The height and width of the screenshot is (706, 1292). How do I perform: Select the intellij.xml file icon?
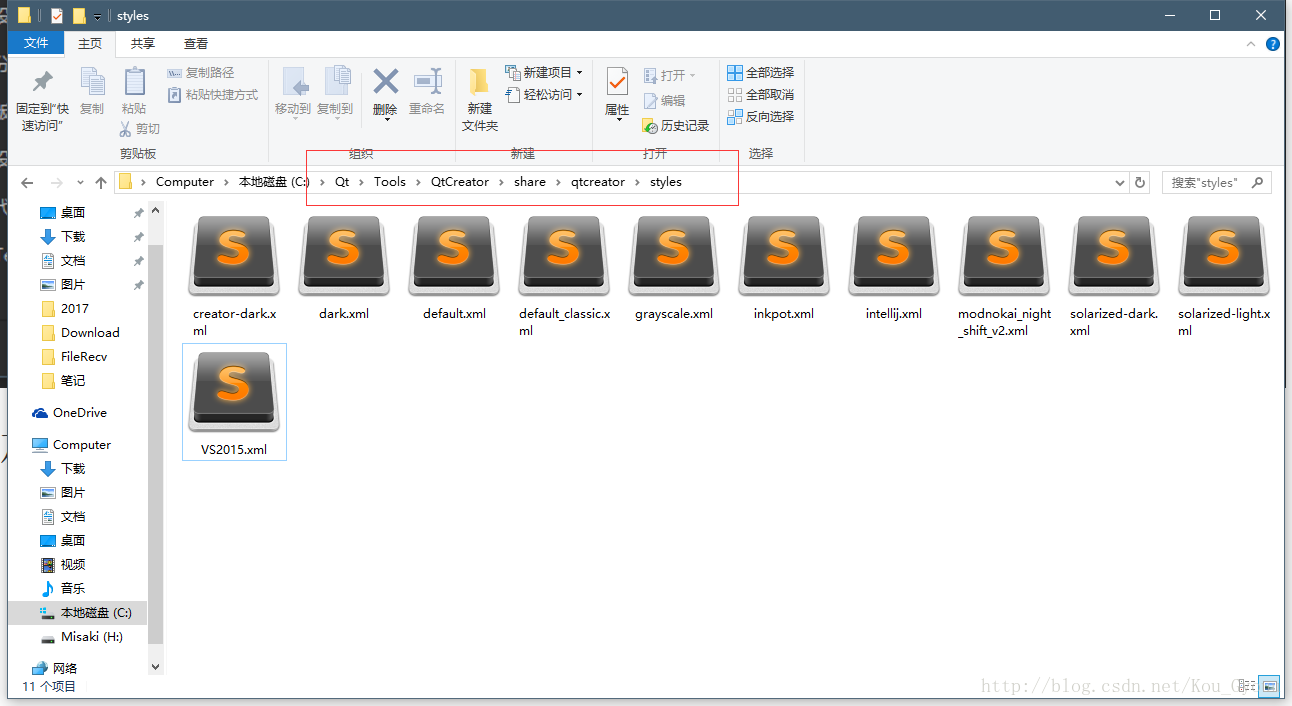pos(894,255)
